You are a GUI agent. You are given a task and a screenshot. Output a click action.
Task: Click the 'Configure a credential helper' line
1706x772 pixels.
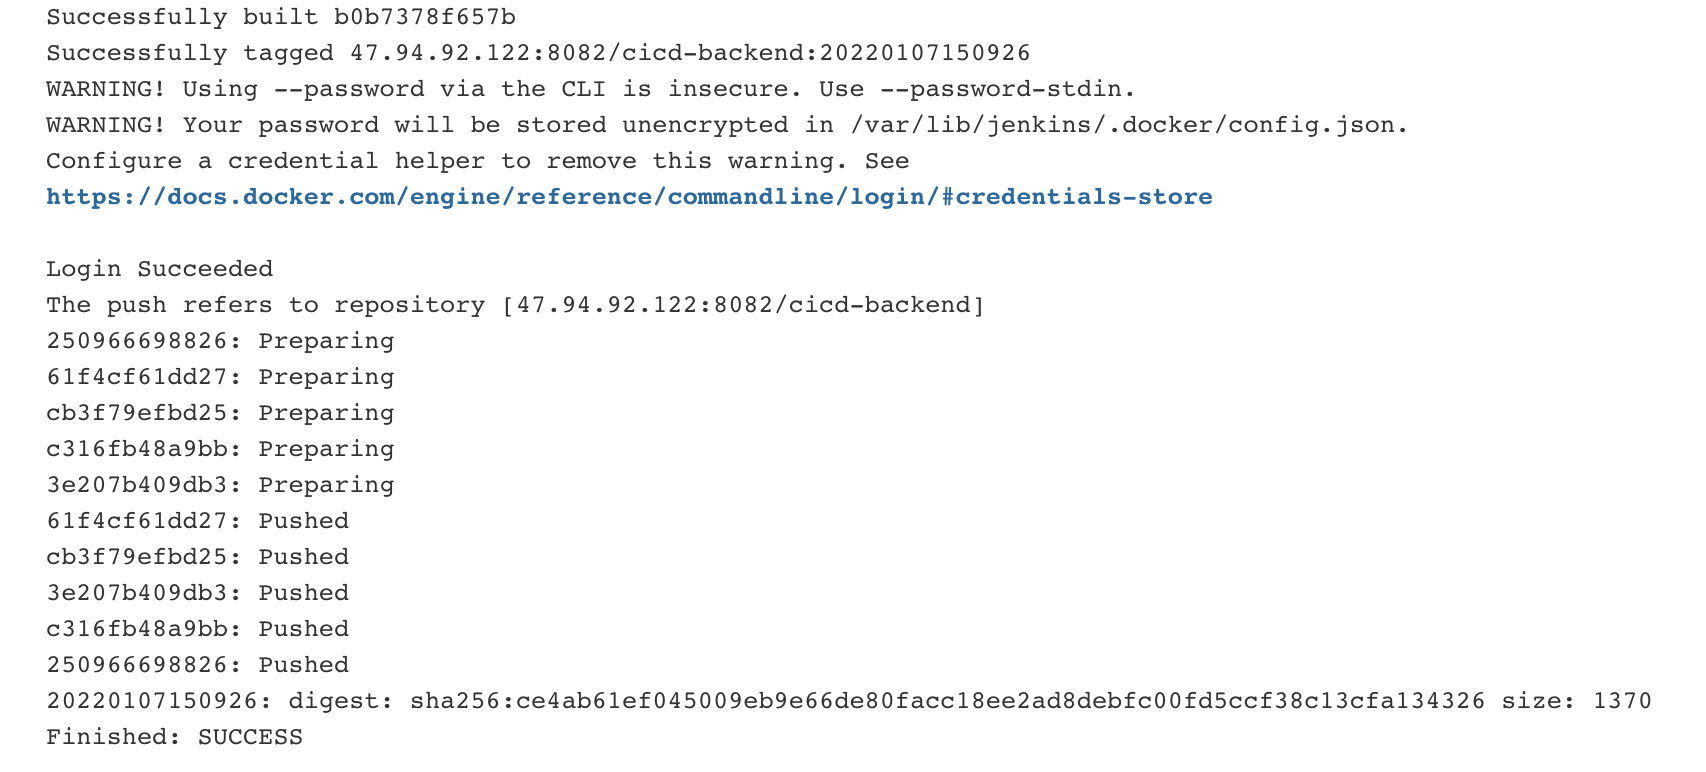point(478,161)
